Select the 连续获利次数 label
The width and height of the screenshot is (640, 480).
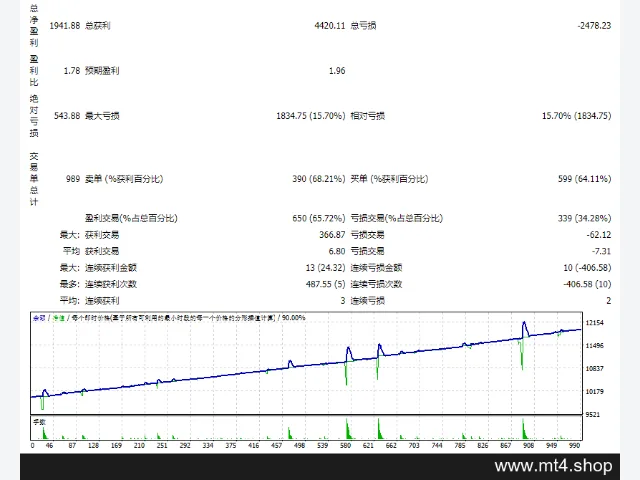[x=111, y=284]
